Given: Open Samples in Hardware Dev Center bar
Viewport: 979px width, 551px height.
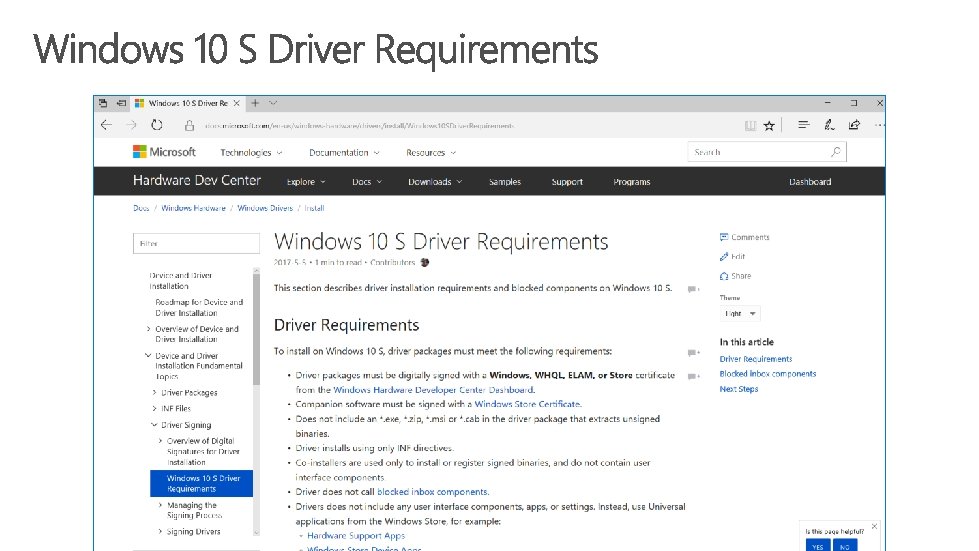Looking at the screenshot, I should 504,182.
